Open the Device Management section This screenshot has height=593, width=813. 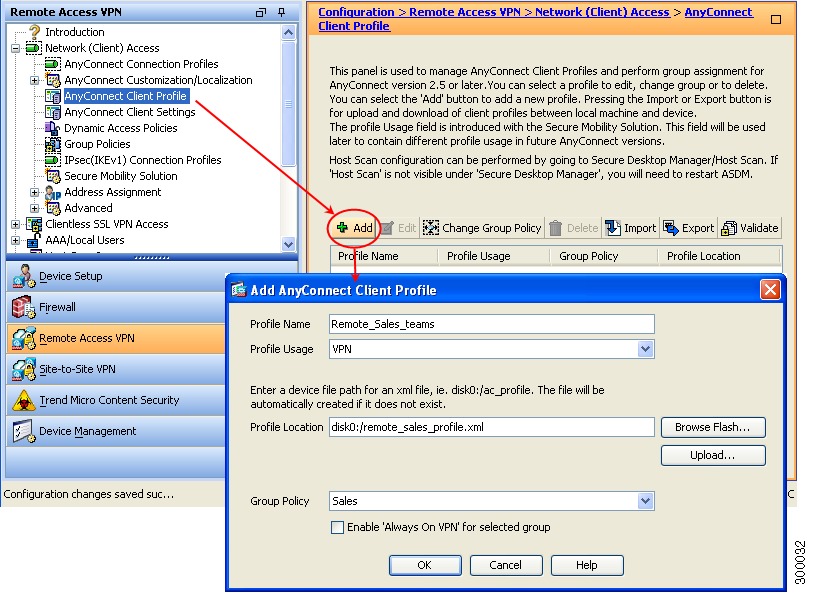pyautogui.click(x=116, y=431)
